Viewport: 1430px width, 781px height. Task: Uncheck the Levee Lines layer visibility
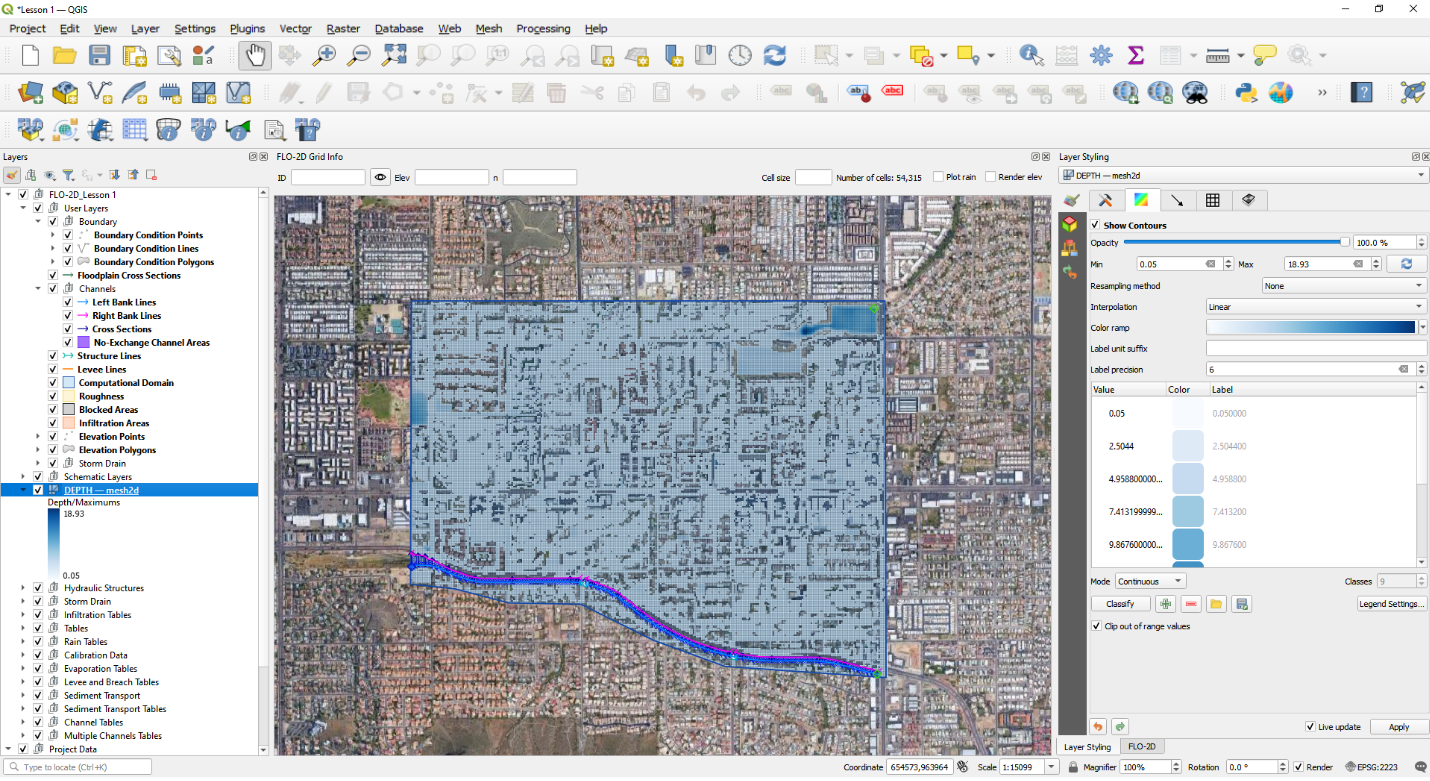pos(53,369)
